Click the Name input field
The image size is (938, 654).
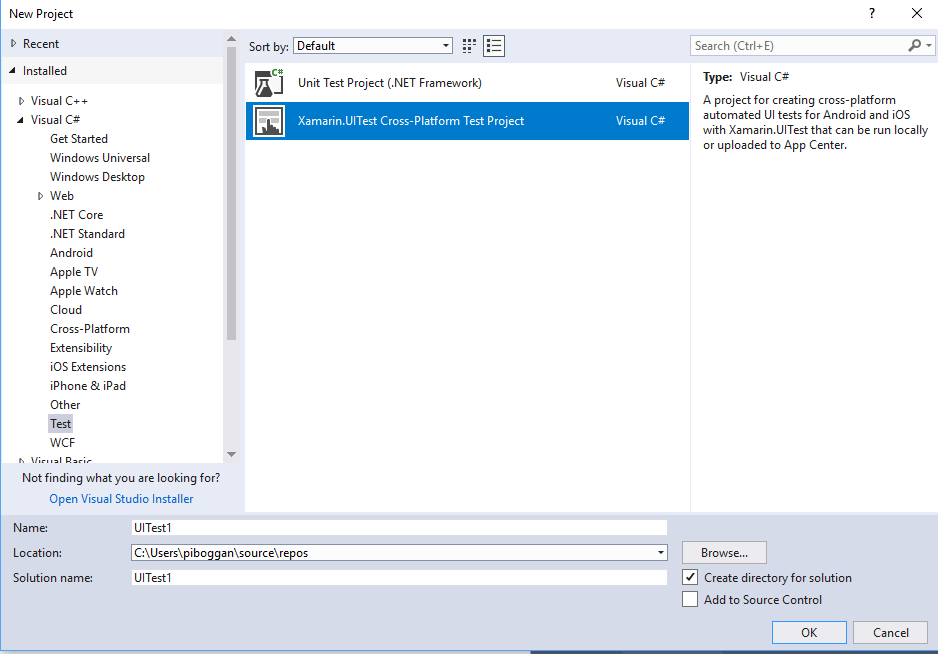[x=399, y=528]
